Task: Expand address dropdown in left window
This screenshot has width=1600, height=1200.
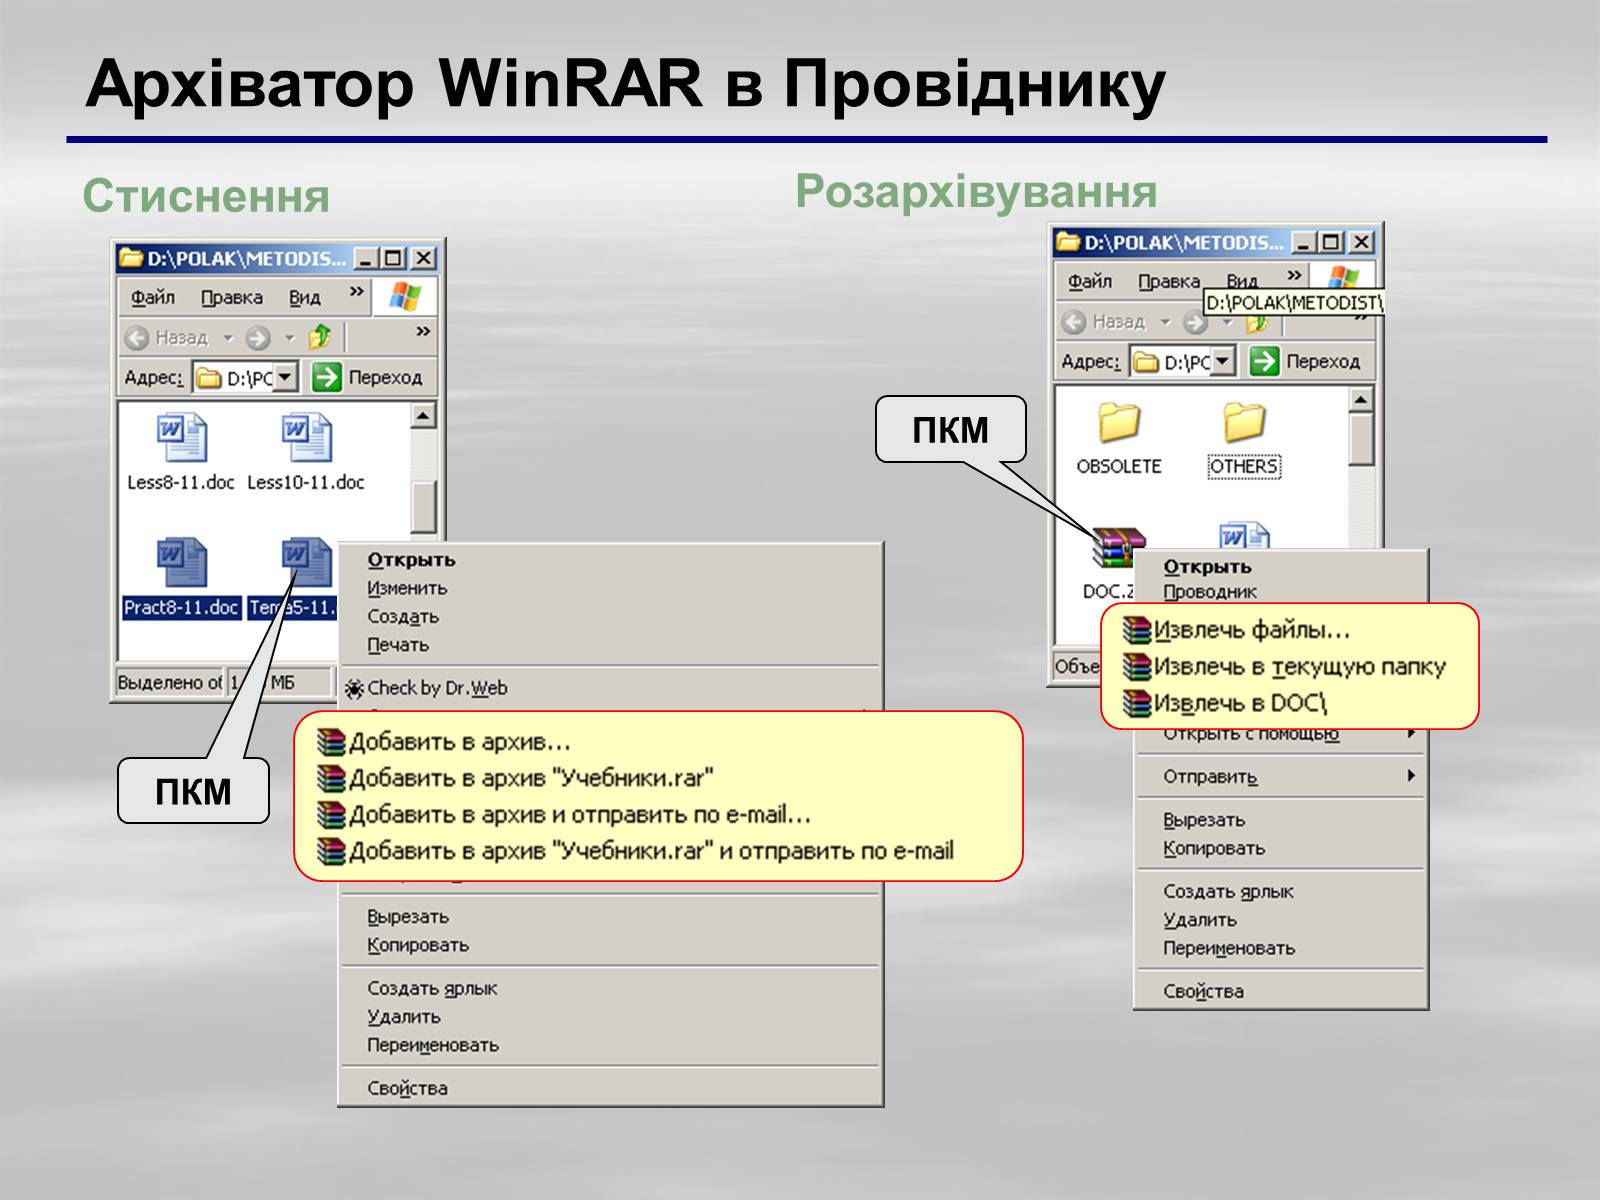Action: pyautogui.click(x=286, y=377)
